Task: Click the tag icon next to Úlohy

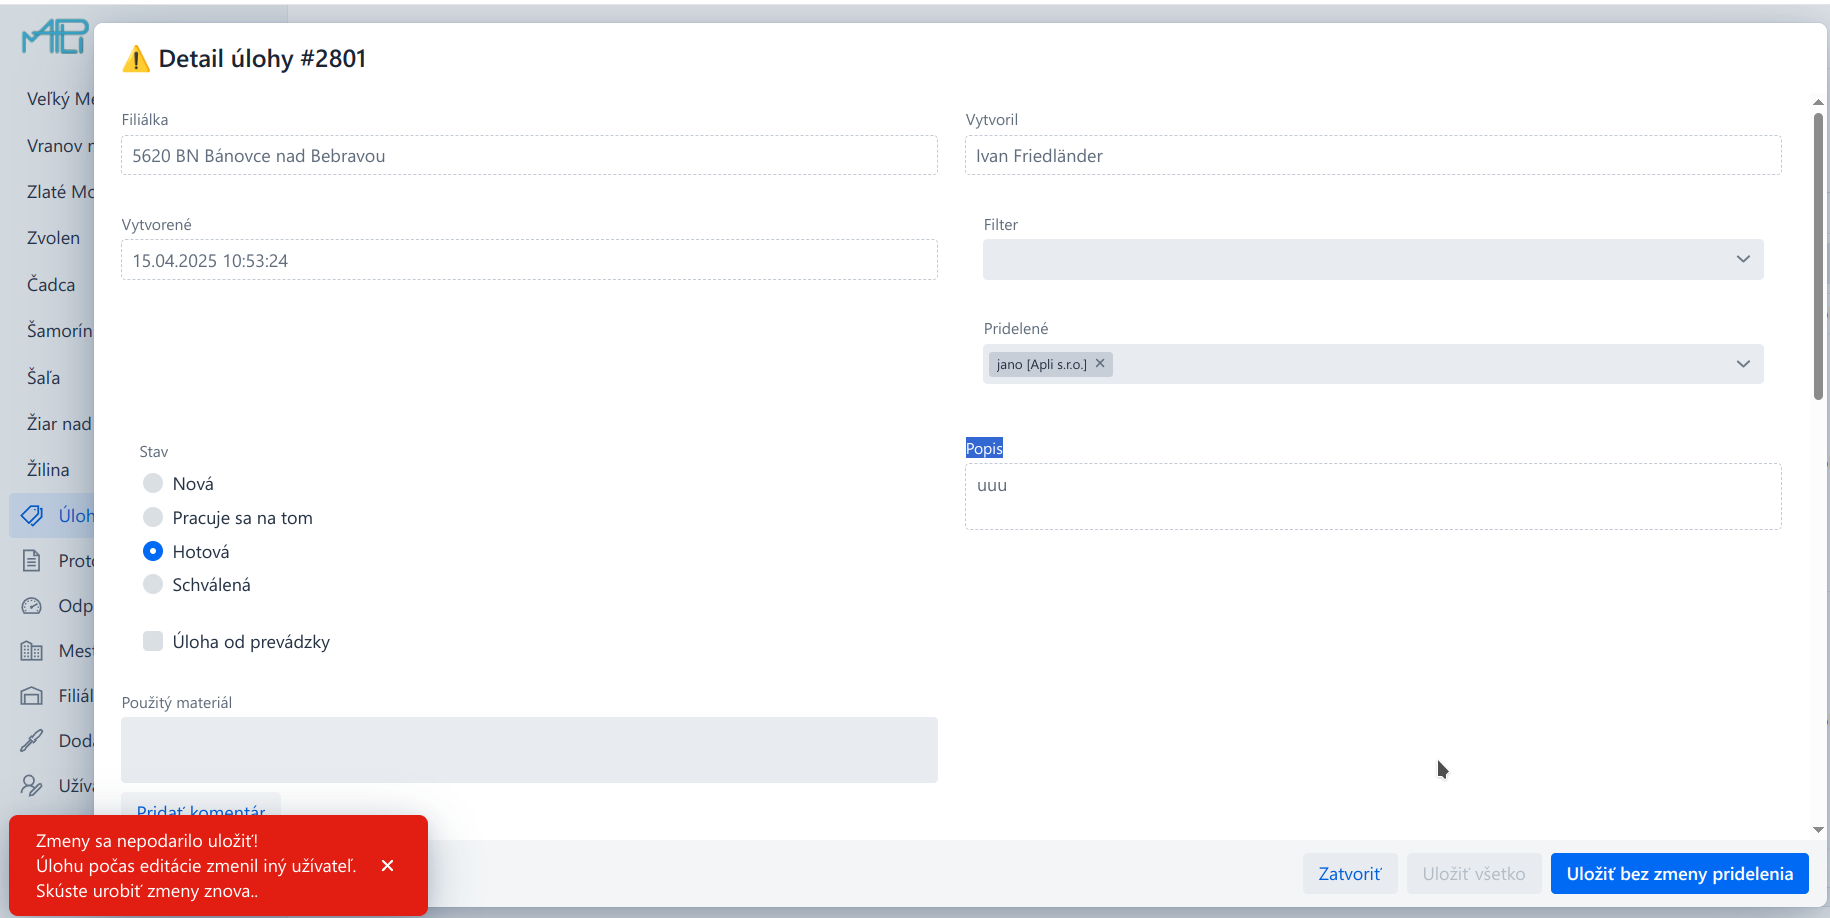Action: (x=32, y=515)
